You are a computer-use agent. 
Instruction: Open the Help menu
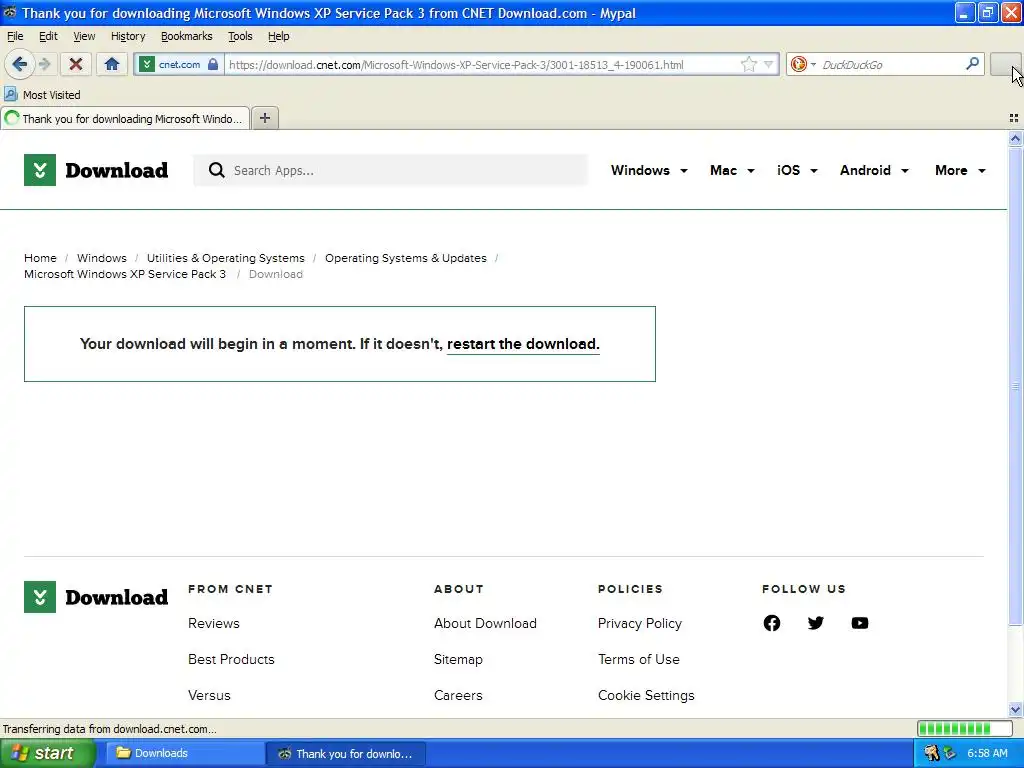coord(279,36)
